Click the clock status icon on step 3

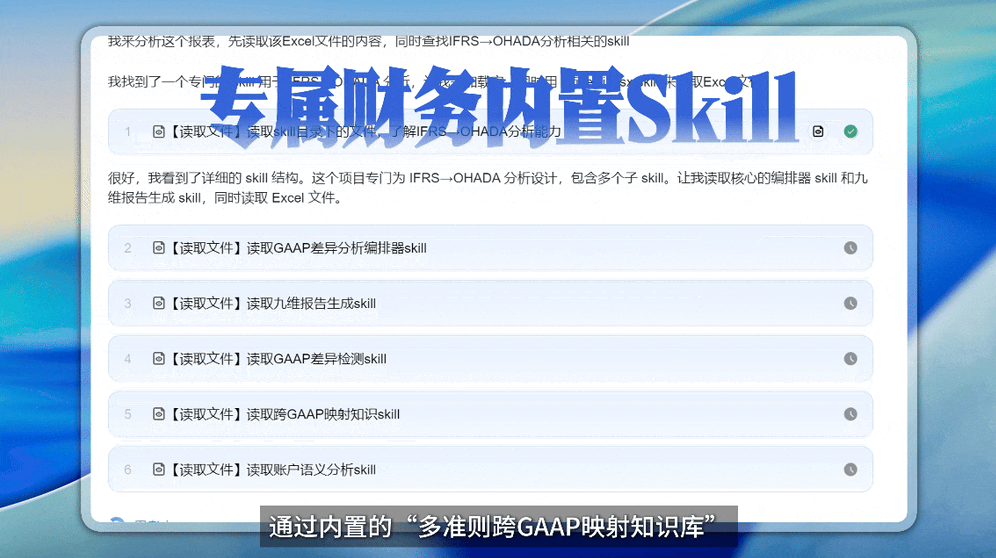(851, 303)
